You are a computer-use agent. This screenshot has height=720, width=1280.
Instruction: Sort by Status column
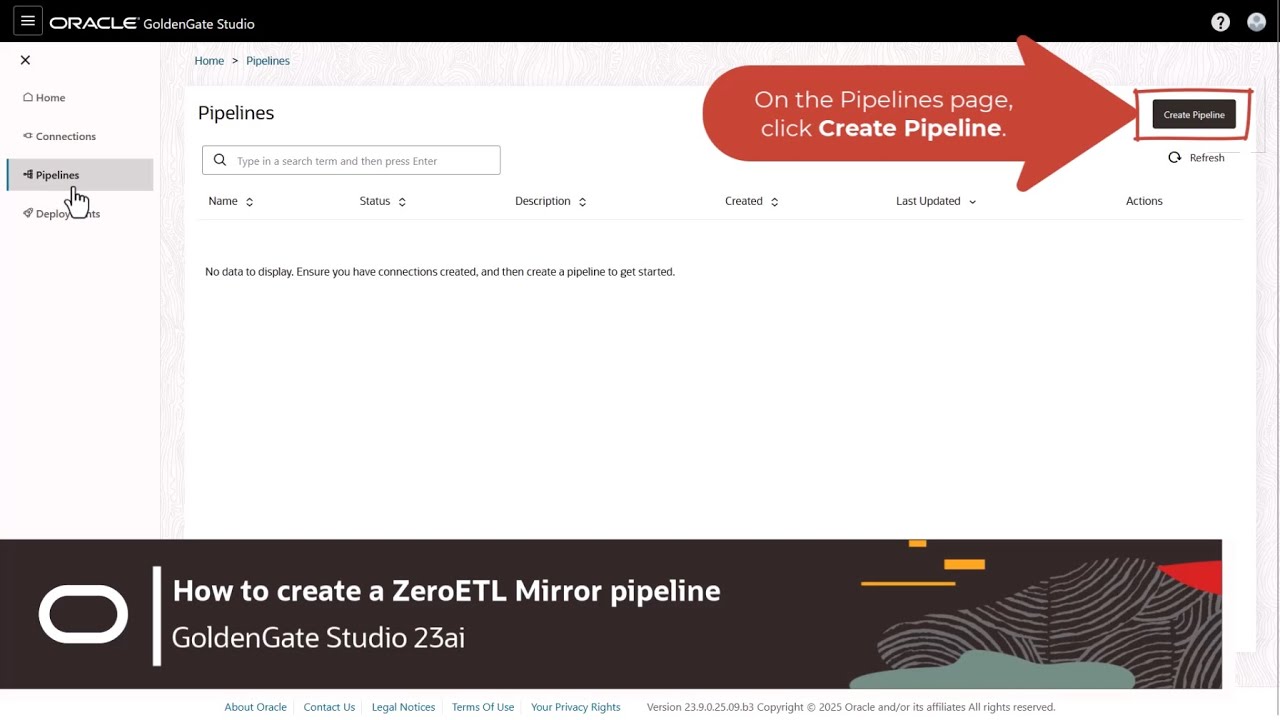pos(383,201)
